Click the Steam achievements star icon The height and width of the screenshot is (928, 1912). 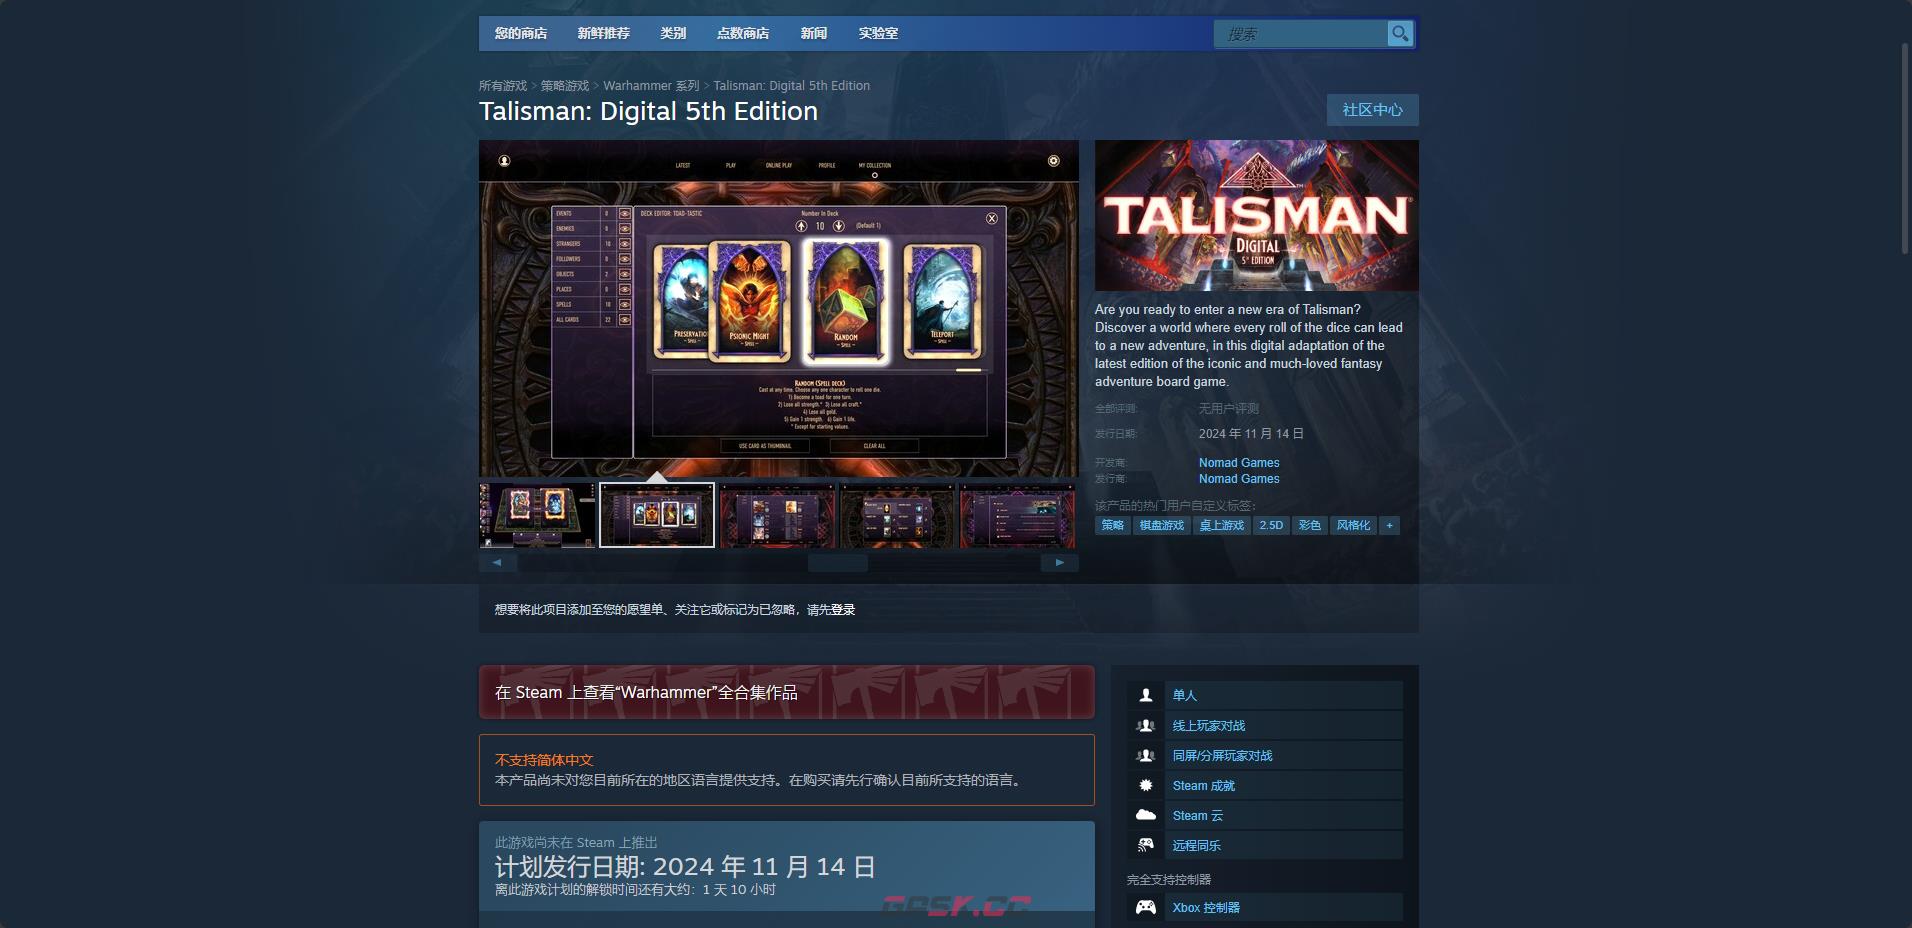click(1146, 785)
